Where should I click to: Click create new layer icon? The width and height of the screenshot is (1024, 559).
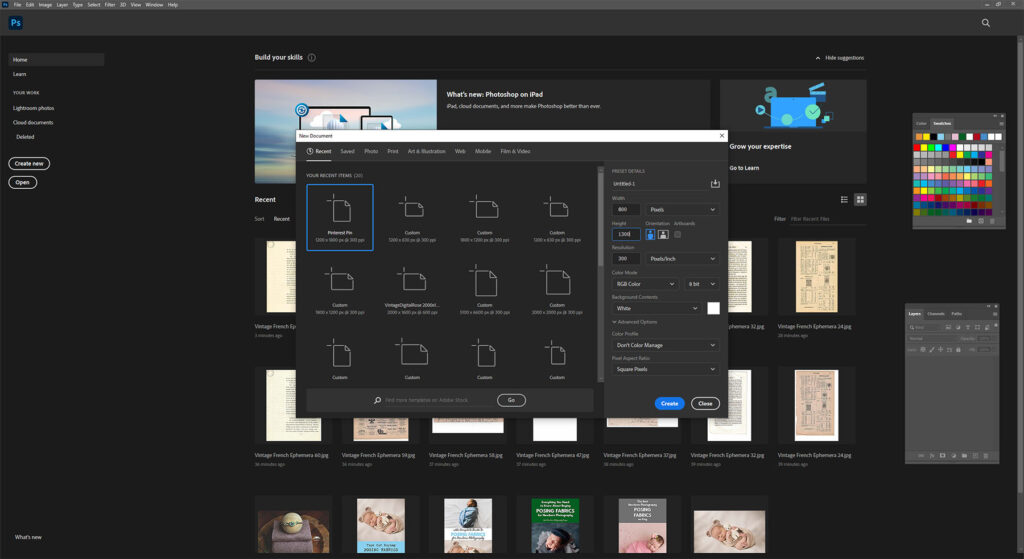[x=975, y=456]
